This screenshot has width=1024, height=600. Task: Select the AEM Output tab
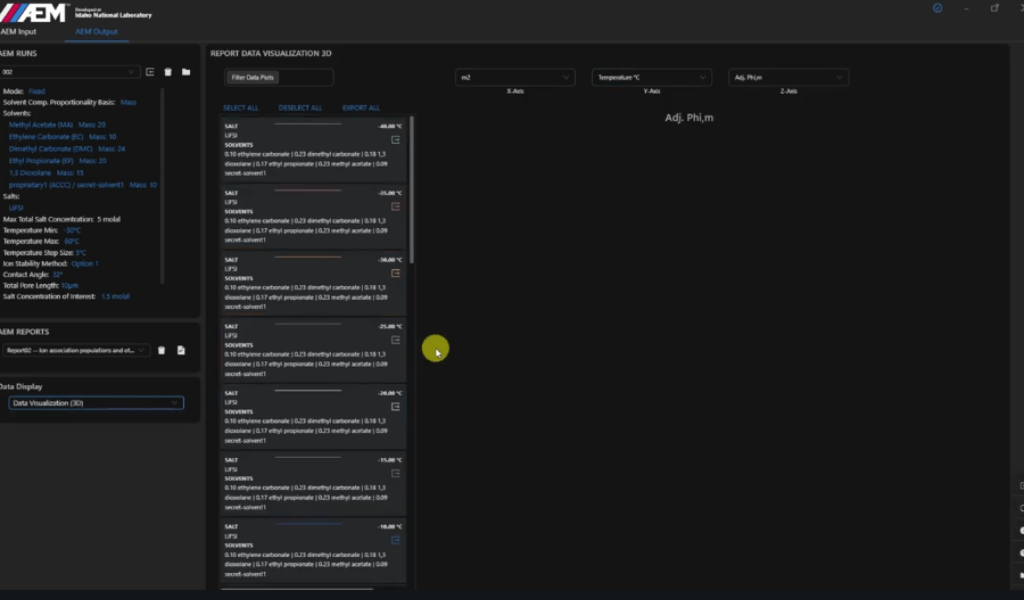(x=97, y=32)
